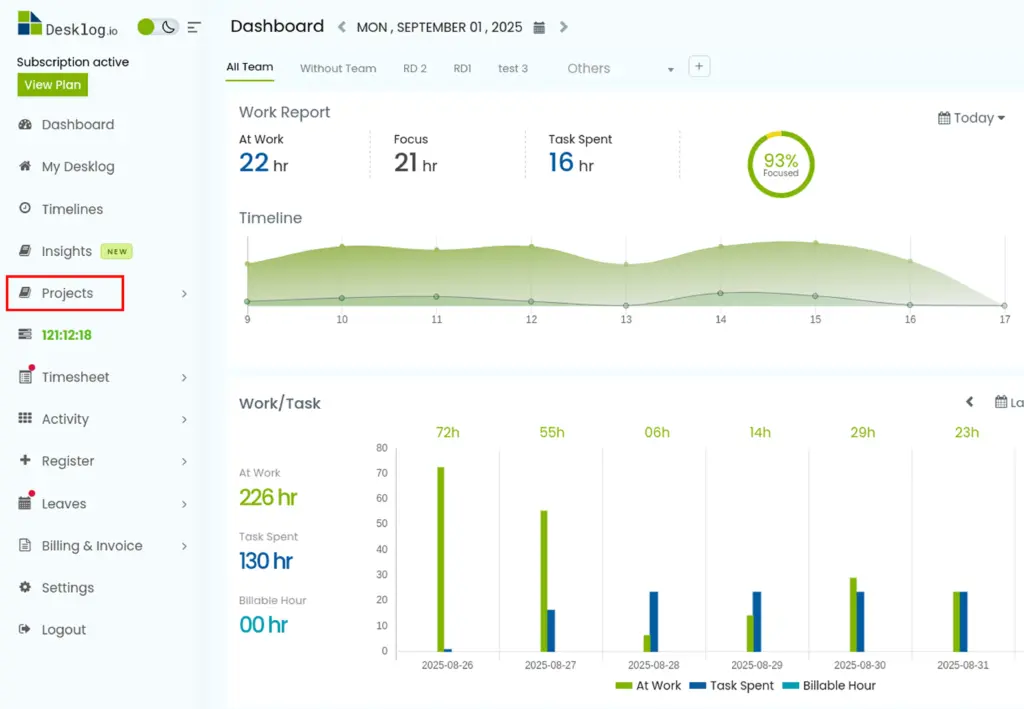The image size is (1024, 709).
Task: Click the plus icon to add a team tab
Action: pos(699,67)
